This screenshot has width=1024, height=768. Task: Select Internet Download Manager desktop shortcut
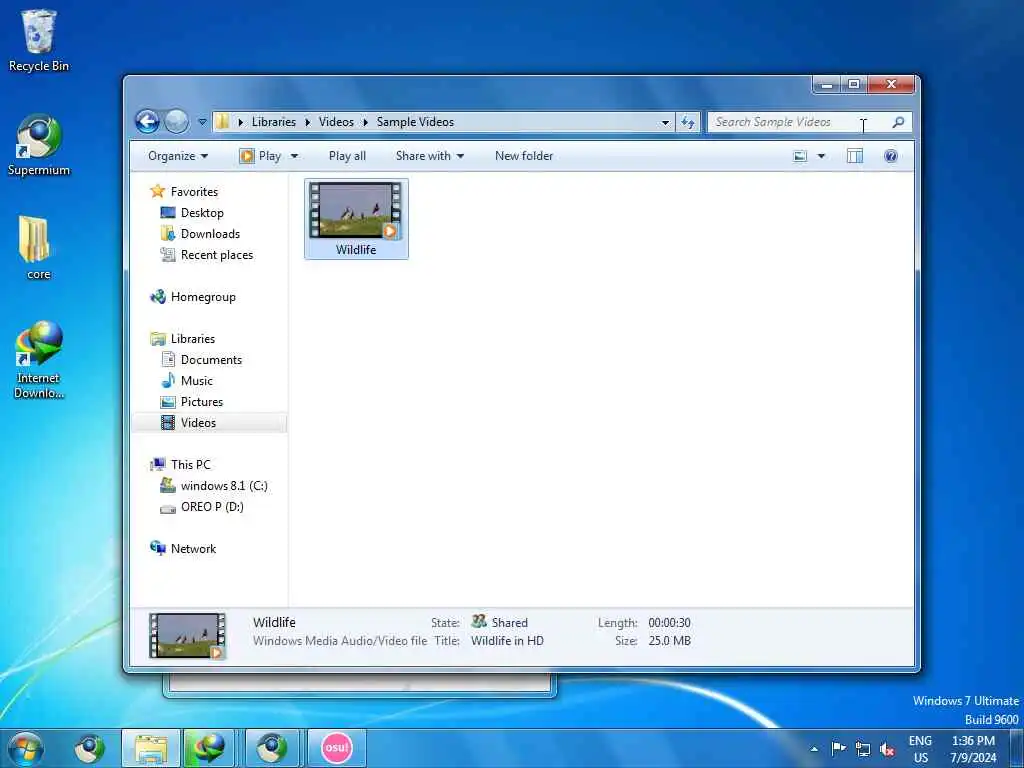pos(39,359)
